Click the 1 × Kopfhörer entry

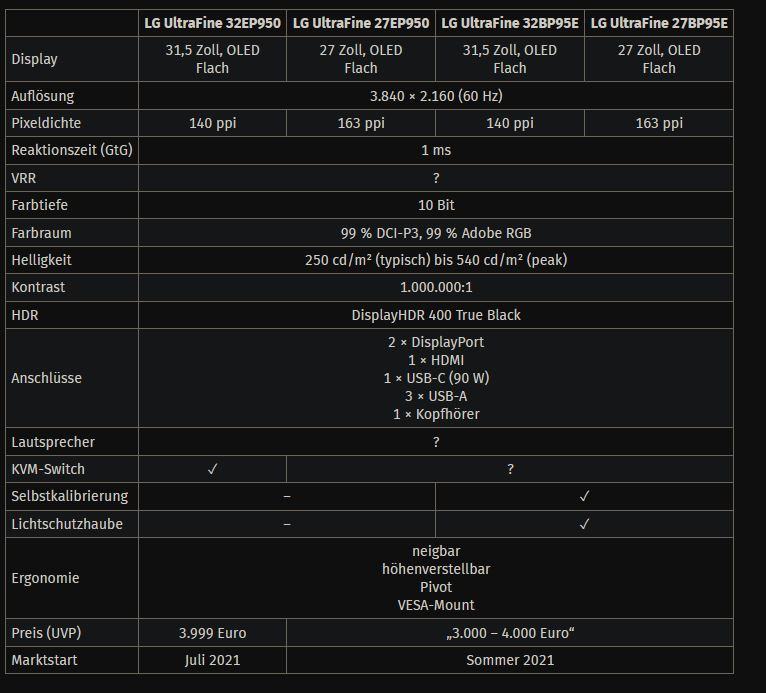[436, 414]
